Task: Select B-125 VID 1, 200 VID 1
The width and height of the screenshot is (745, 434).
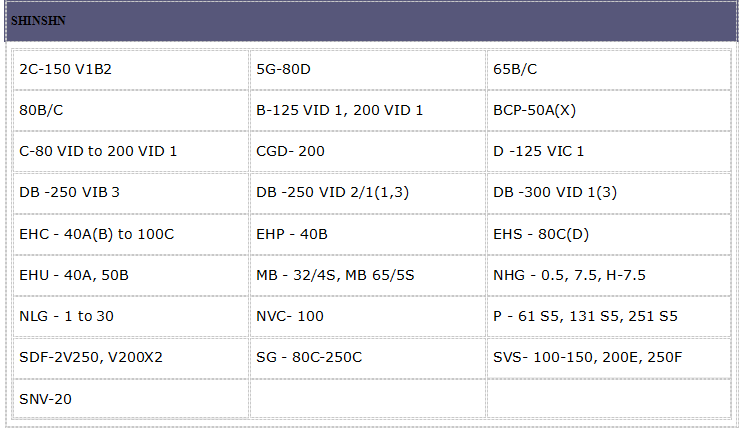Action: pos(339,110)
